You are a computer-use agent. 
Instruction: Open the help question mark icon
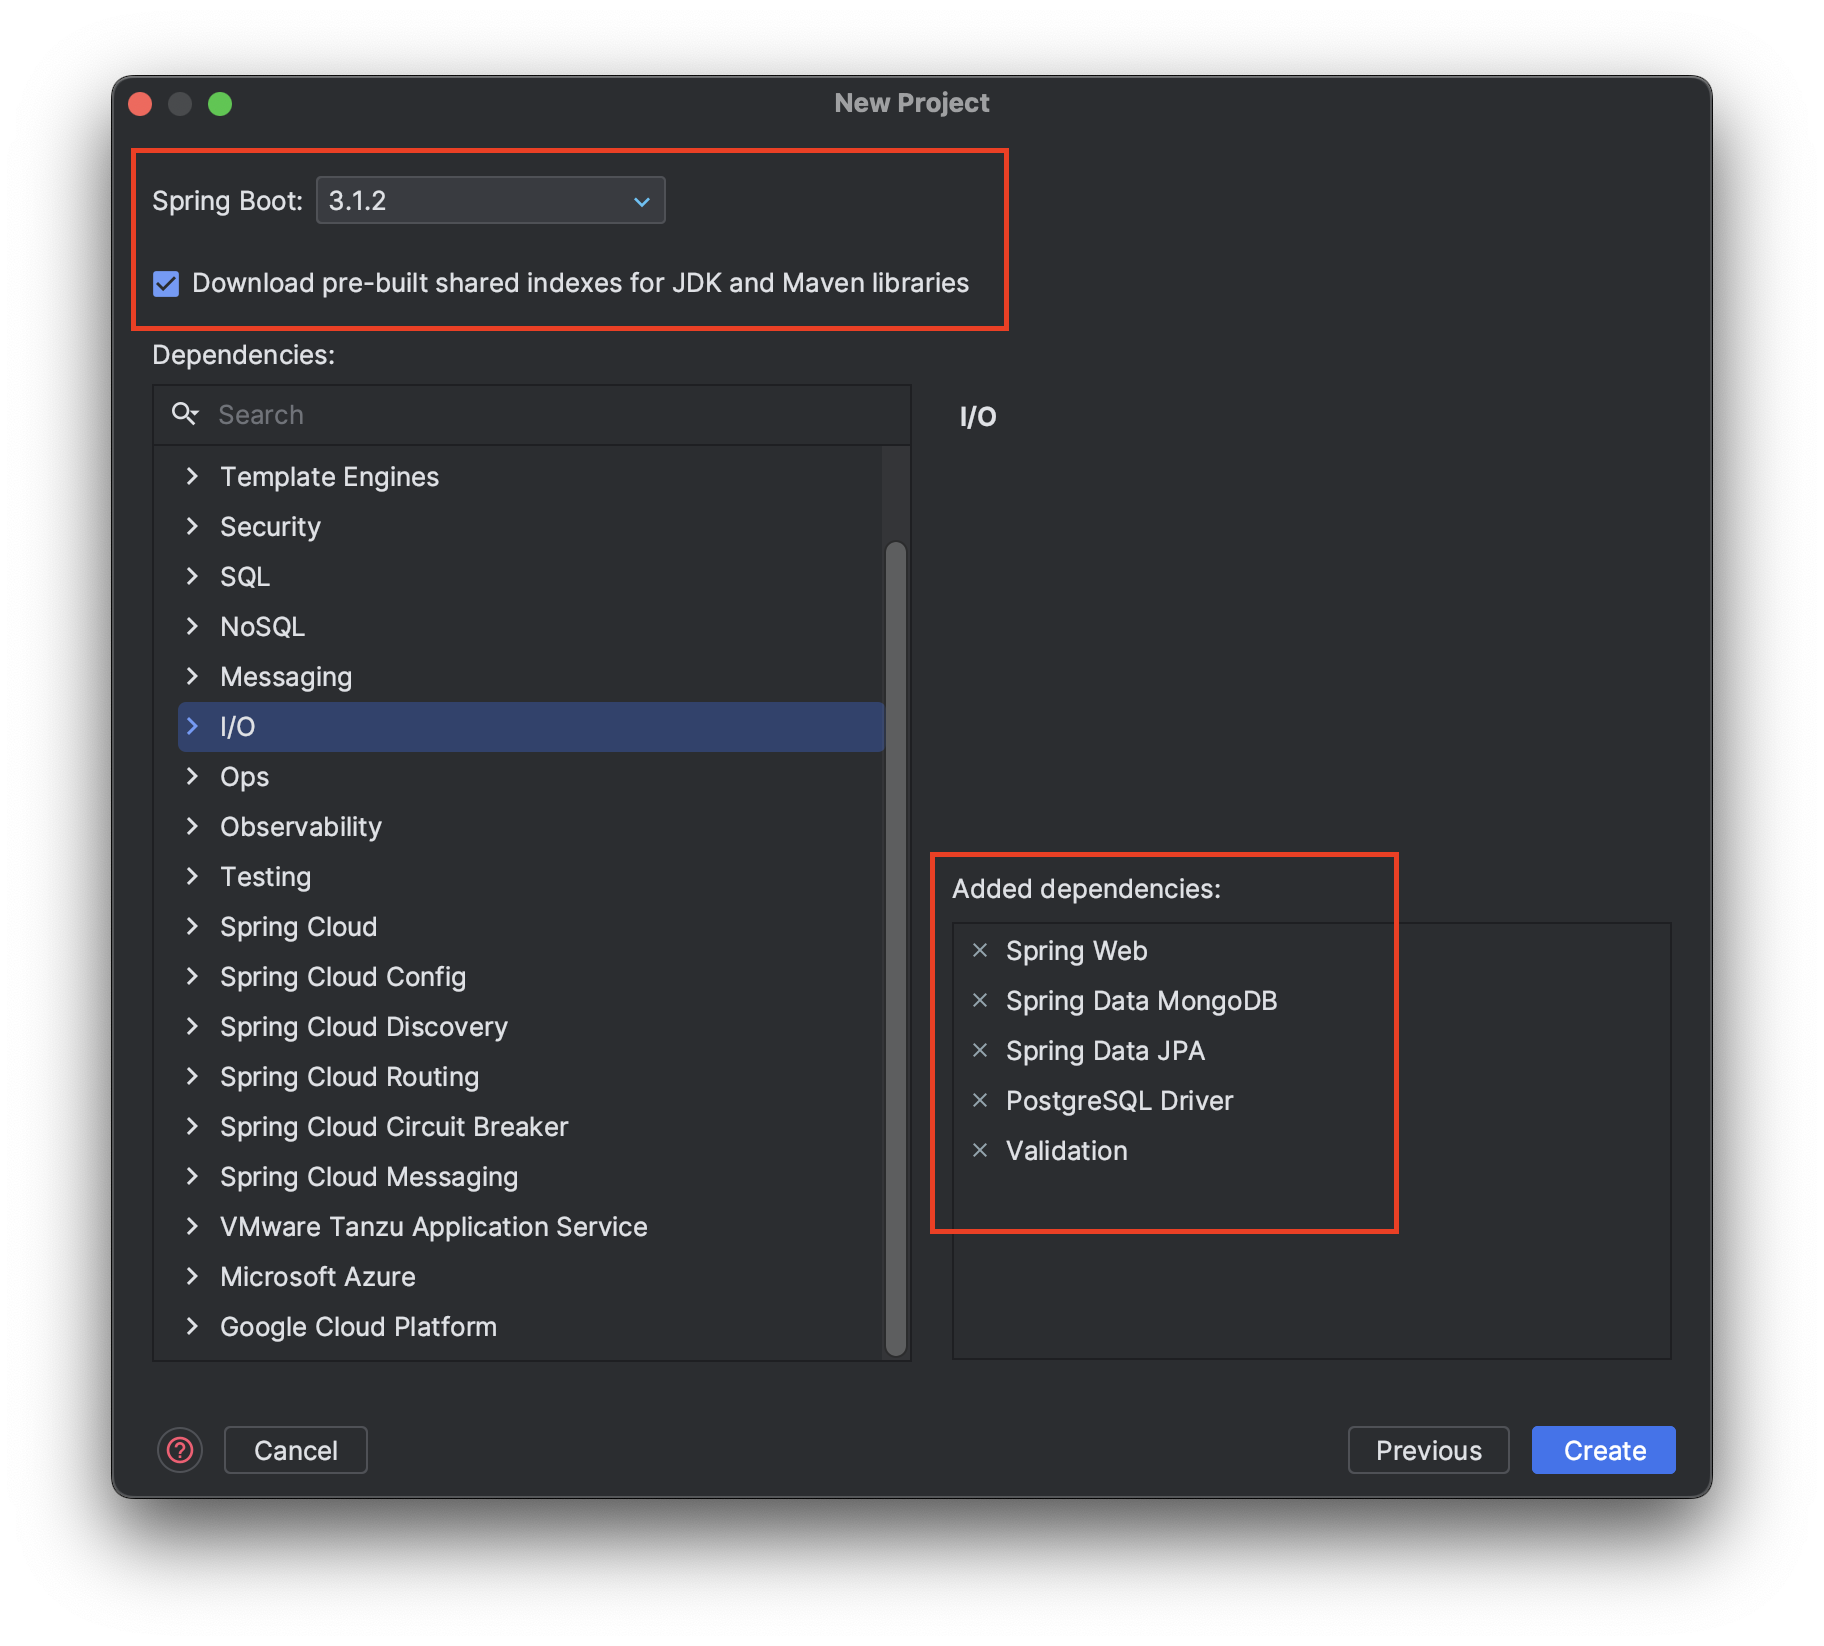tap(180, 1450)
